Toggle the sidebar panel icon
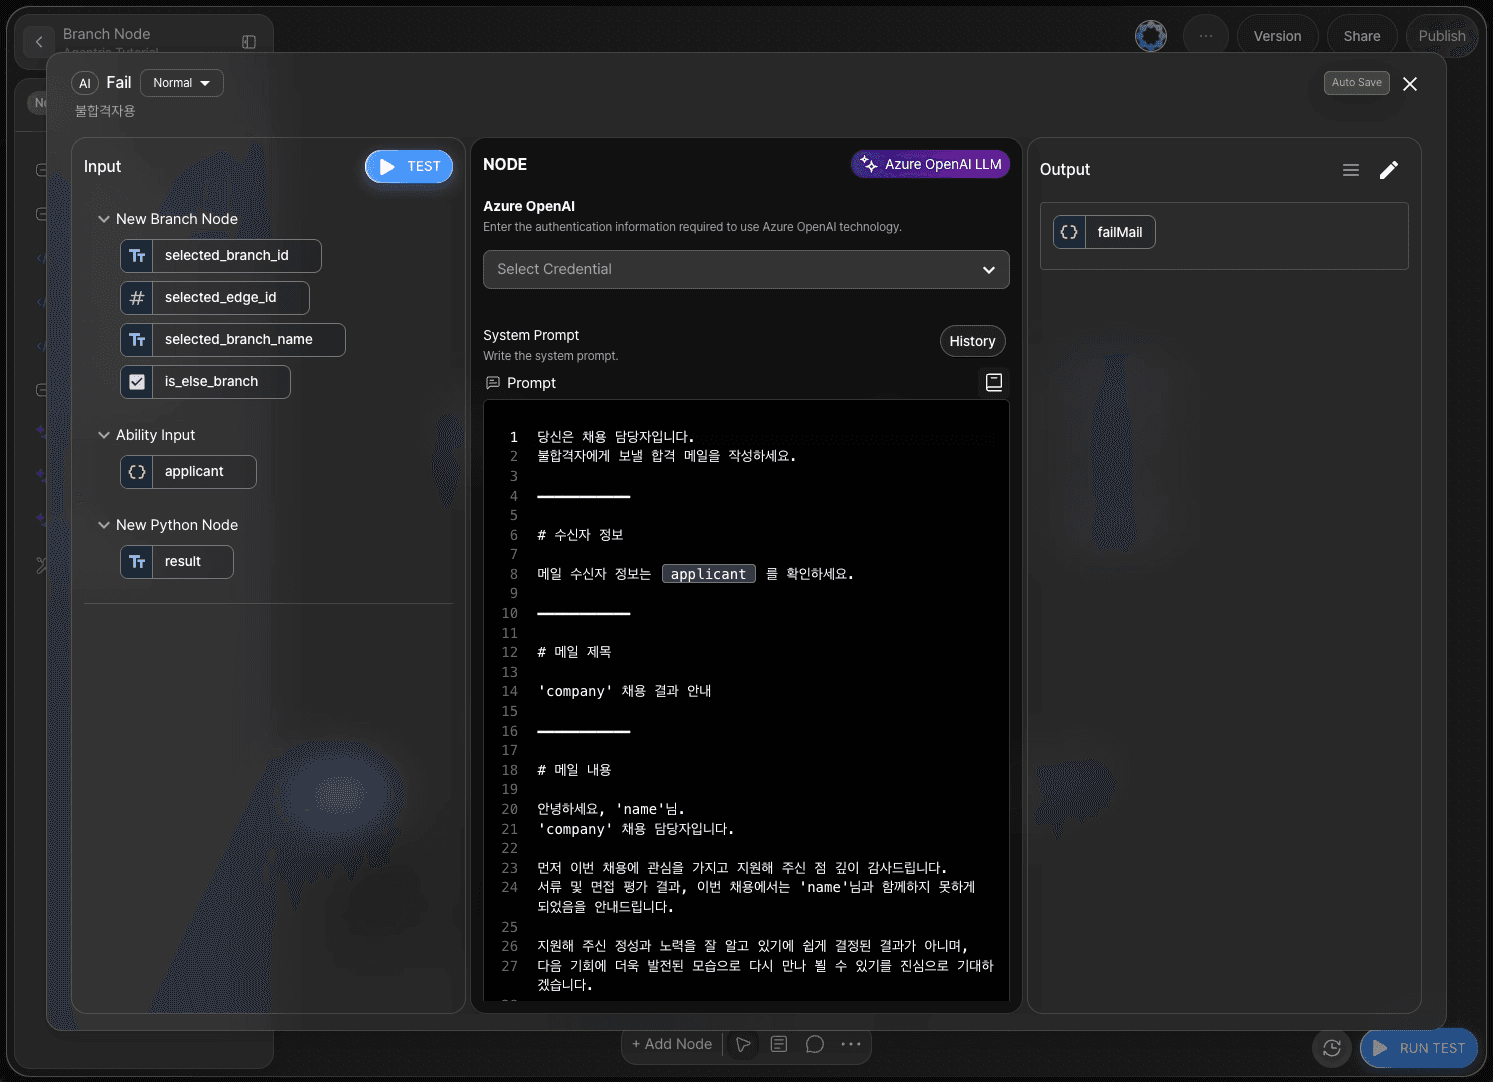 pyautogui.click(x=249, y=42)
